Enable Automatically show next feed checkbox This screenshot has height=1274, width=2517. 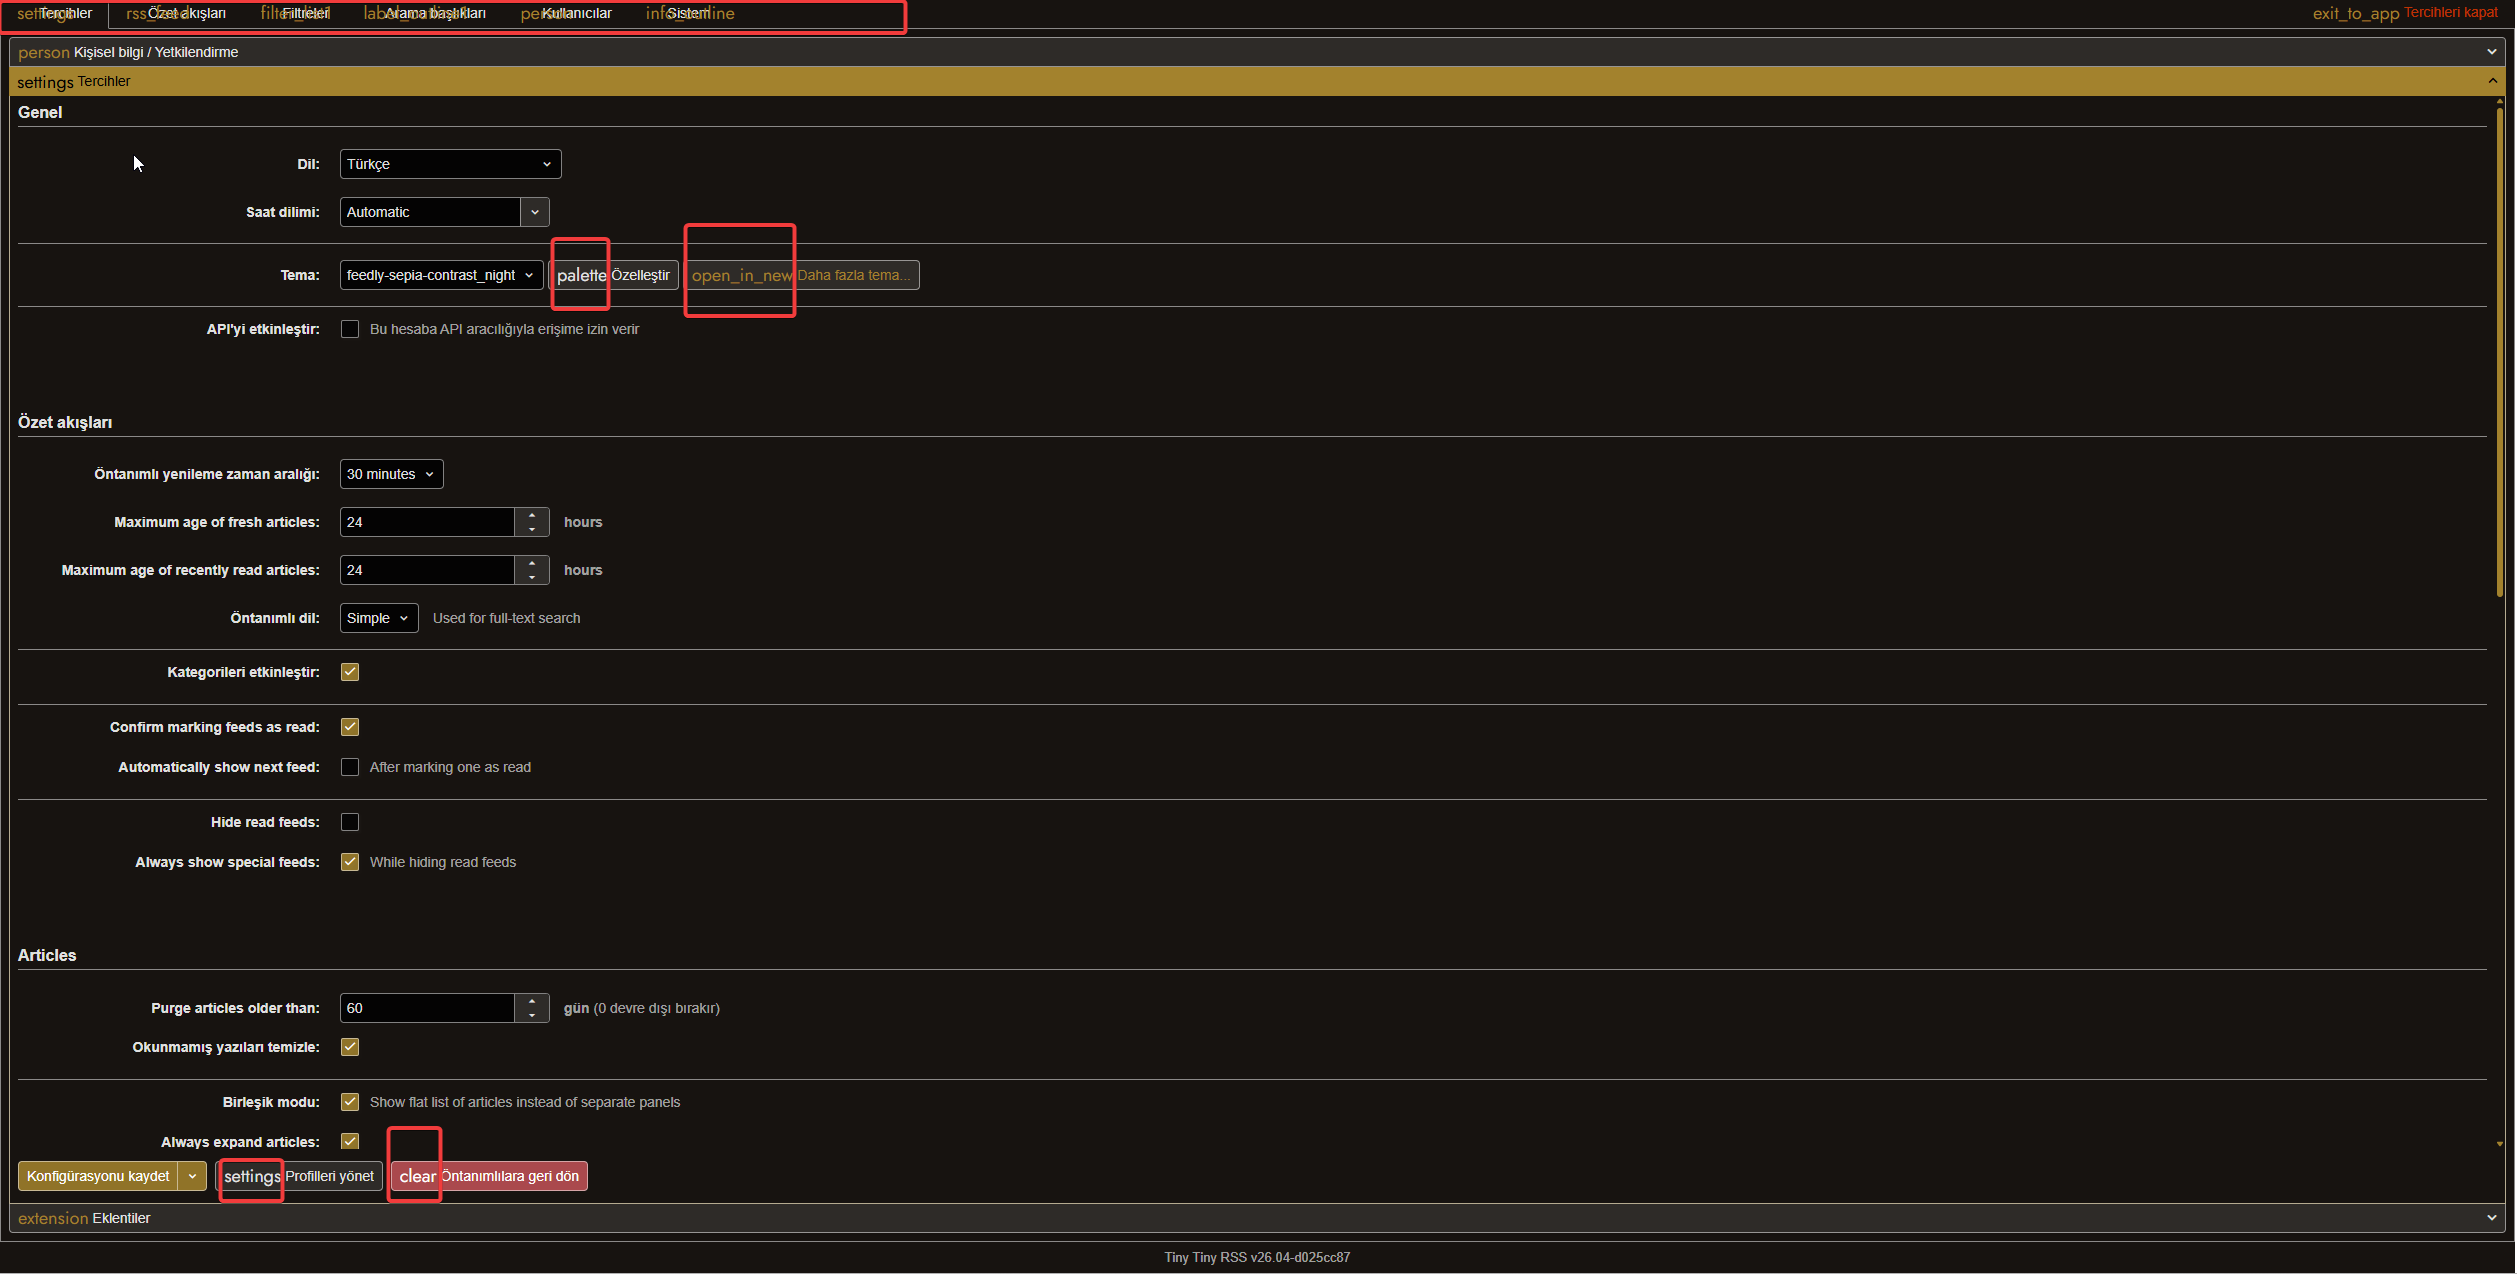pos(350,767)
